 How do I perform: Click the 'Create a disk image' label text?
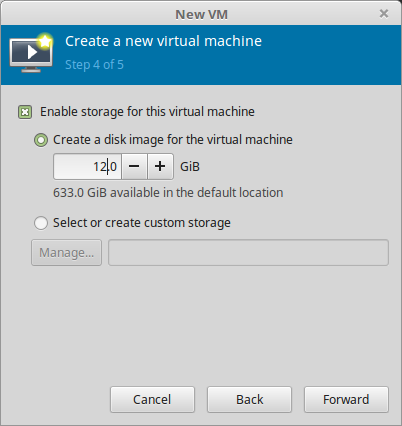[173, 140]
